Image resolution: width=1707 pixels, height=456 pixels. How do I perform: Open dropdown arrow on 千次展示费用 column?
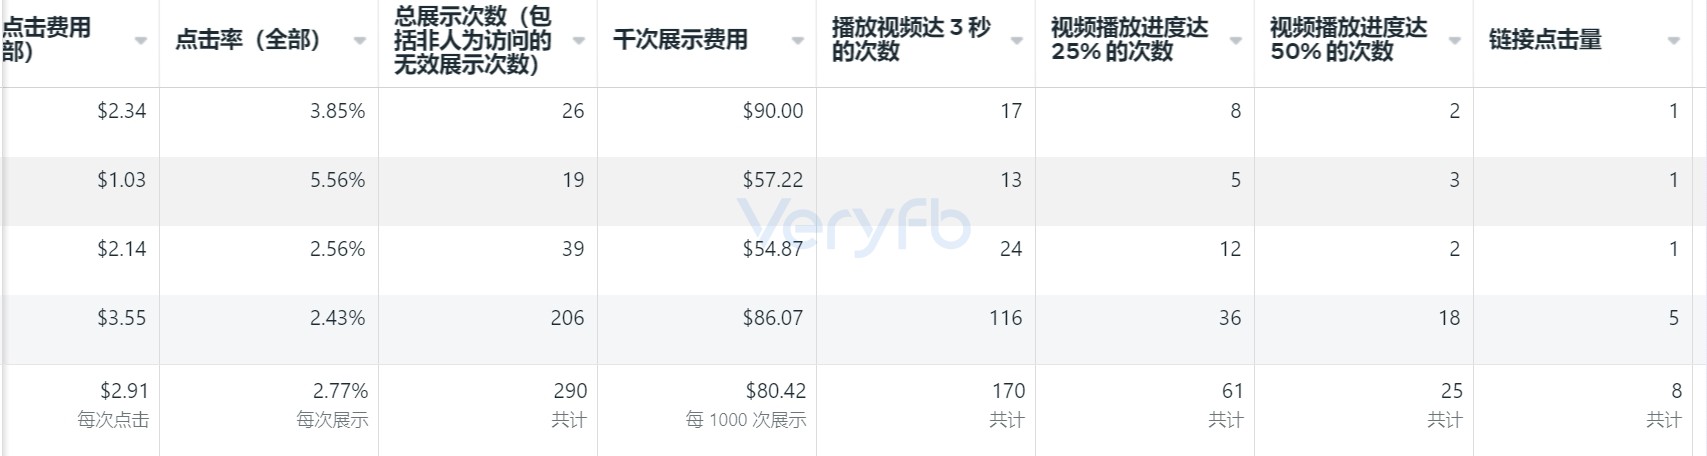point(797,41)
